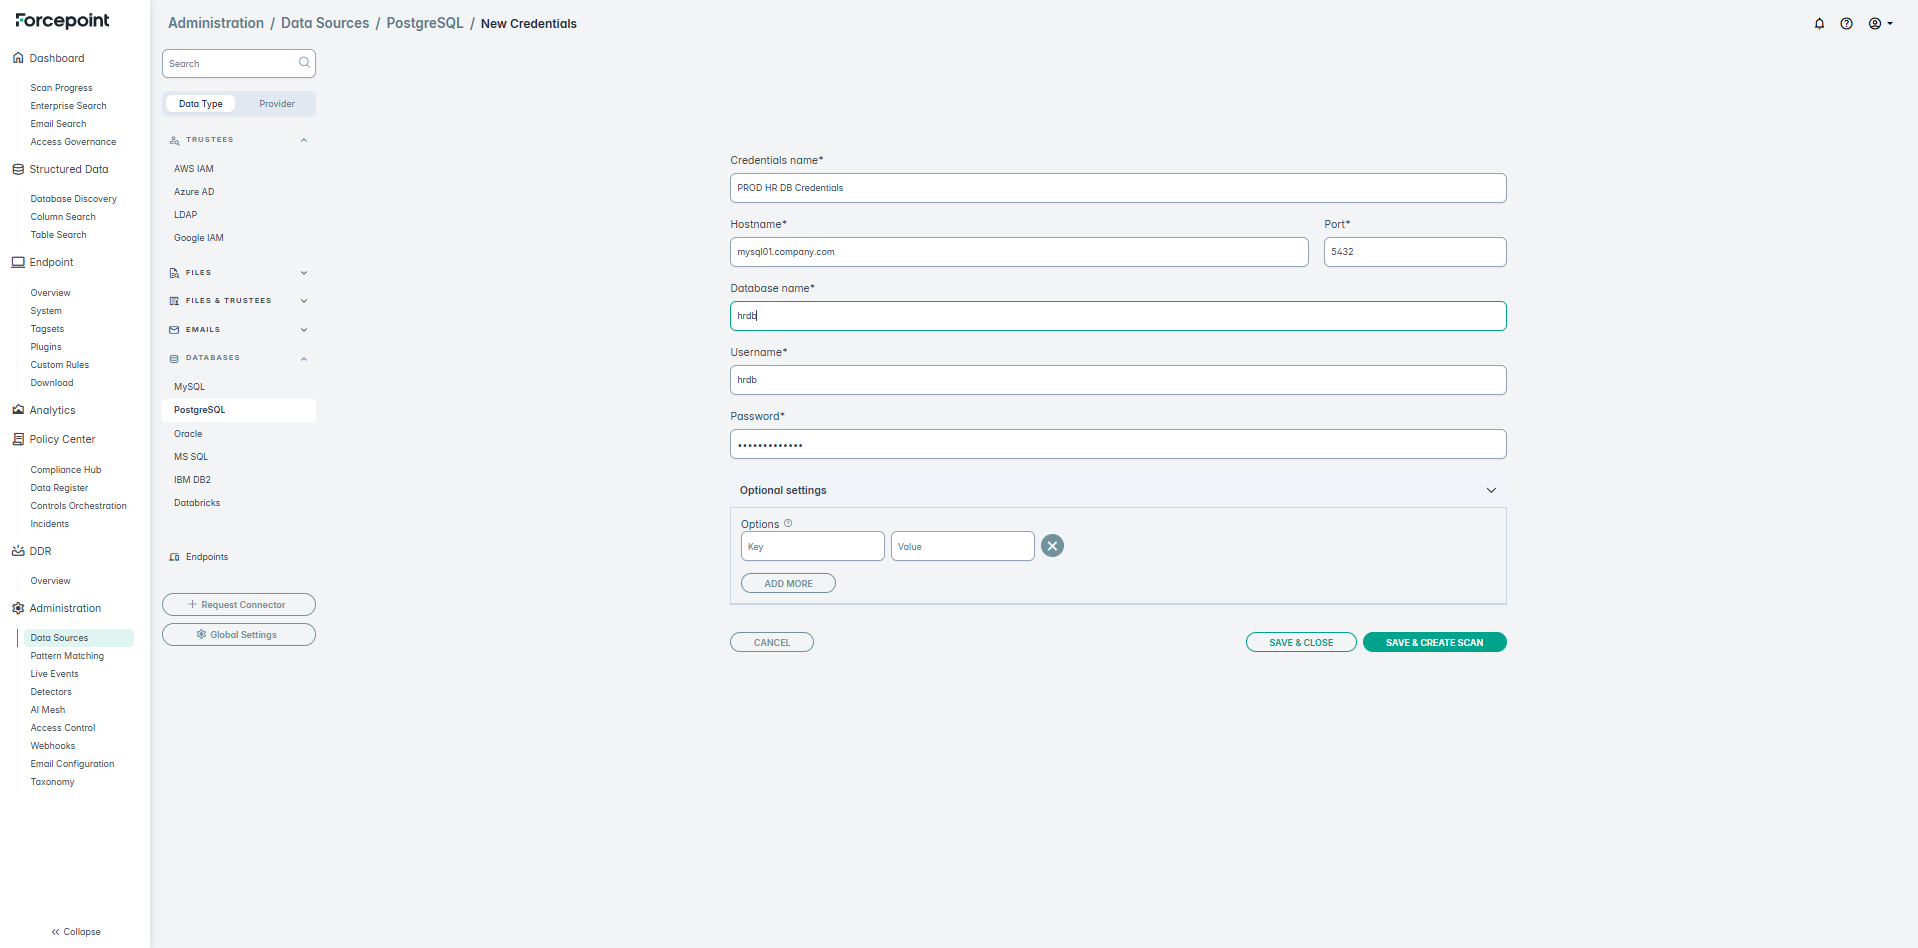Expand the Files section
The width and height of the screenshot is (1918, 948).
click(x=304, y=273)
